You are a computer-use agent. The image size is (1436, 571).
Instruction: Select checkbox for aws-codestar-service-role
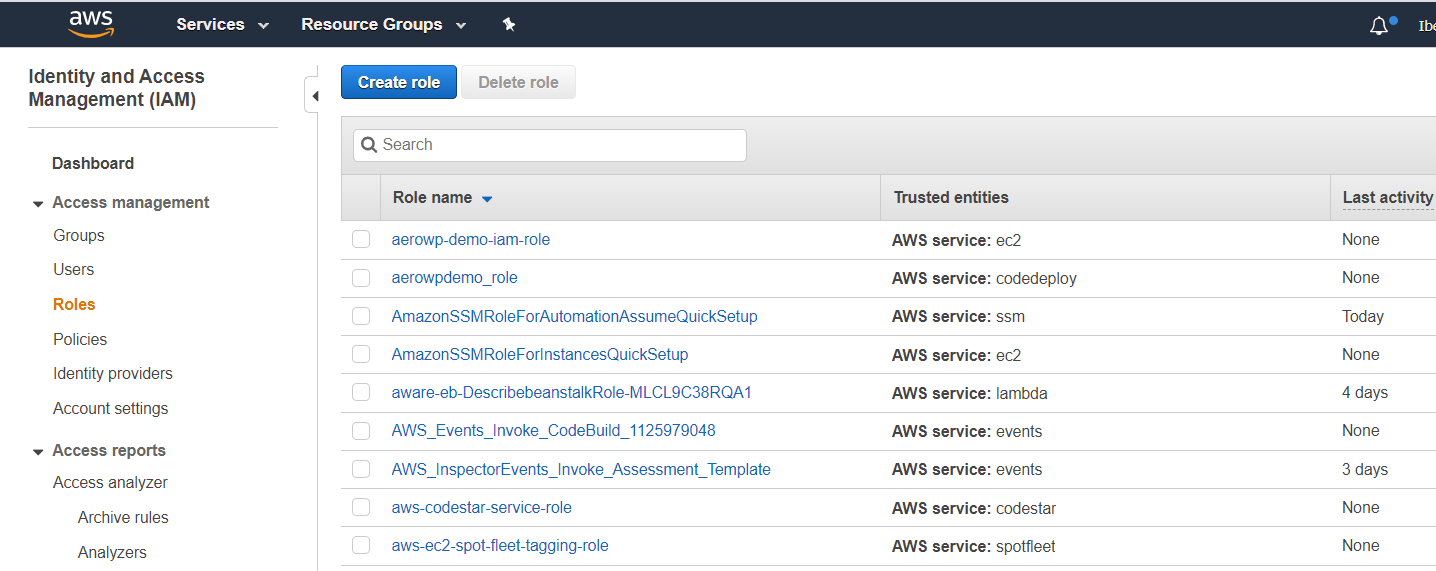361,508
